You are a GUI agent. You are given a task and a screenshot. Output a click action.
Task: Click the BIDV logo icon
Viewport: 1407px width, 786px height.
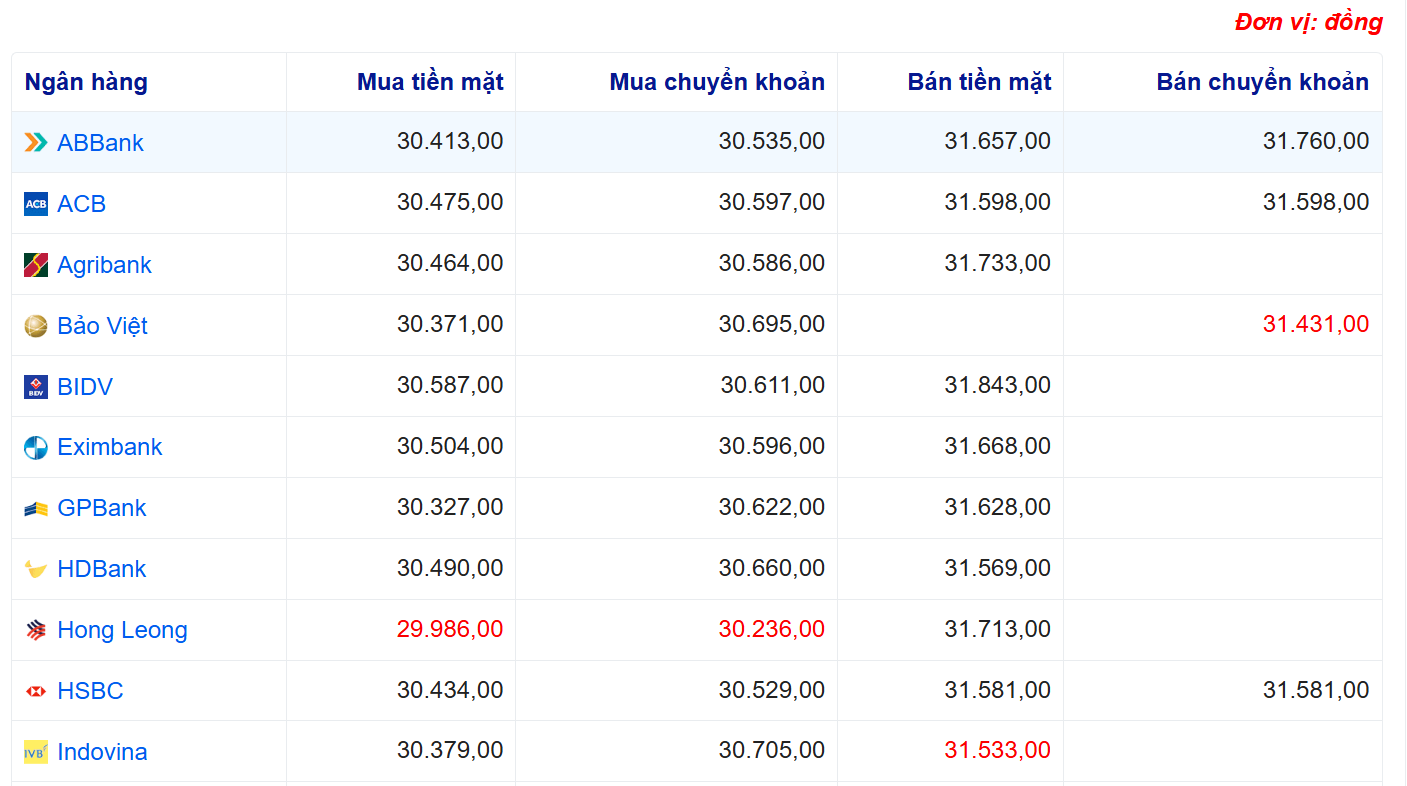(x=36, y=387)
